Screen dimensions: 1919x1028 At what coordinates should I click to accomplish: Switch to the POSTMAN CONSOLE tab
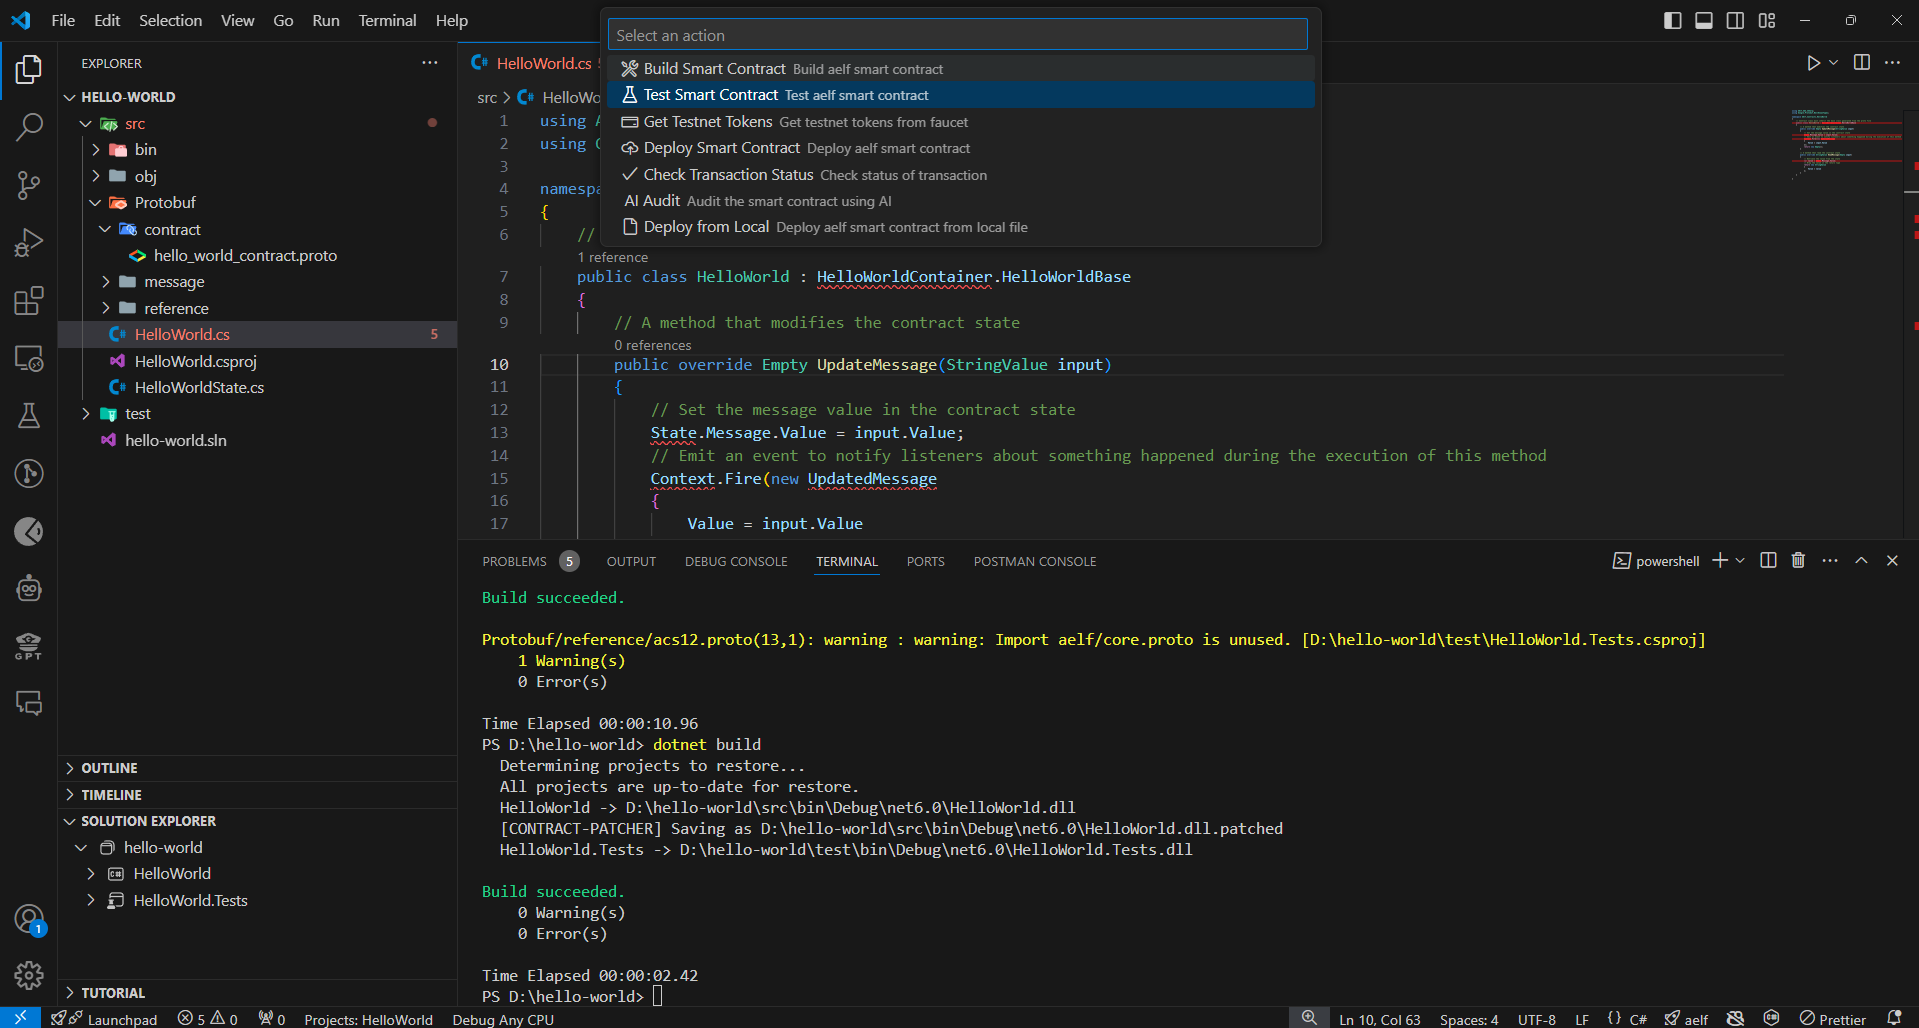[x=1035, y=562]
